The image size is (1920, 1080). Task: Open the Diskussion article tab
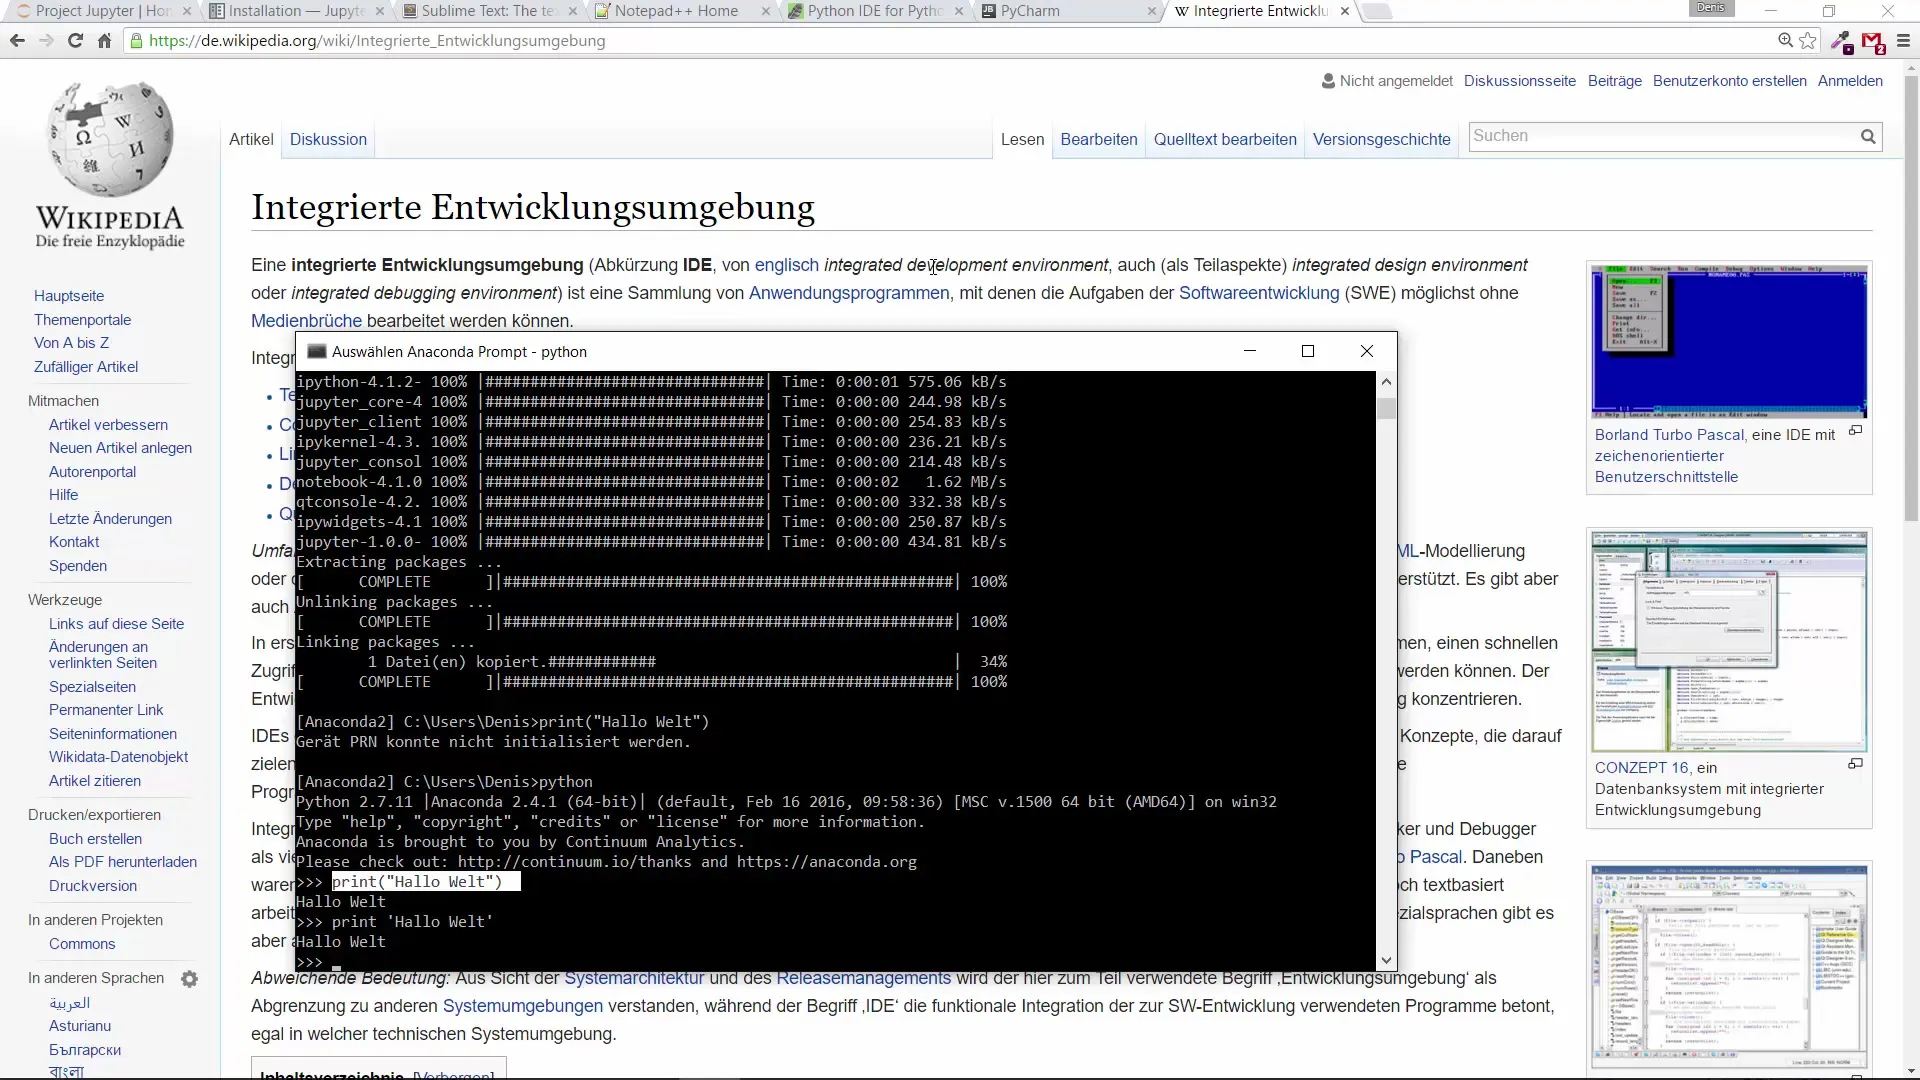click(x=328, y=140)
